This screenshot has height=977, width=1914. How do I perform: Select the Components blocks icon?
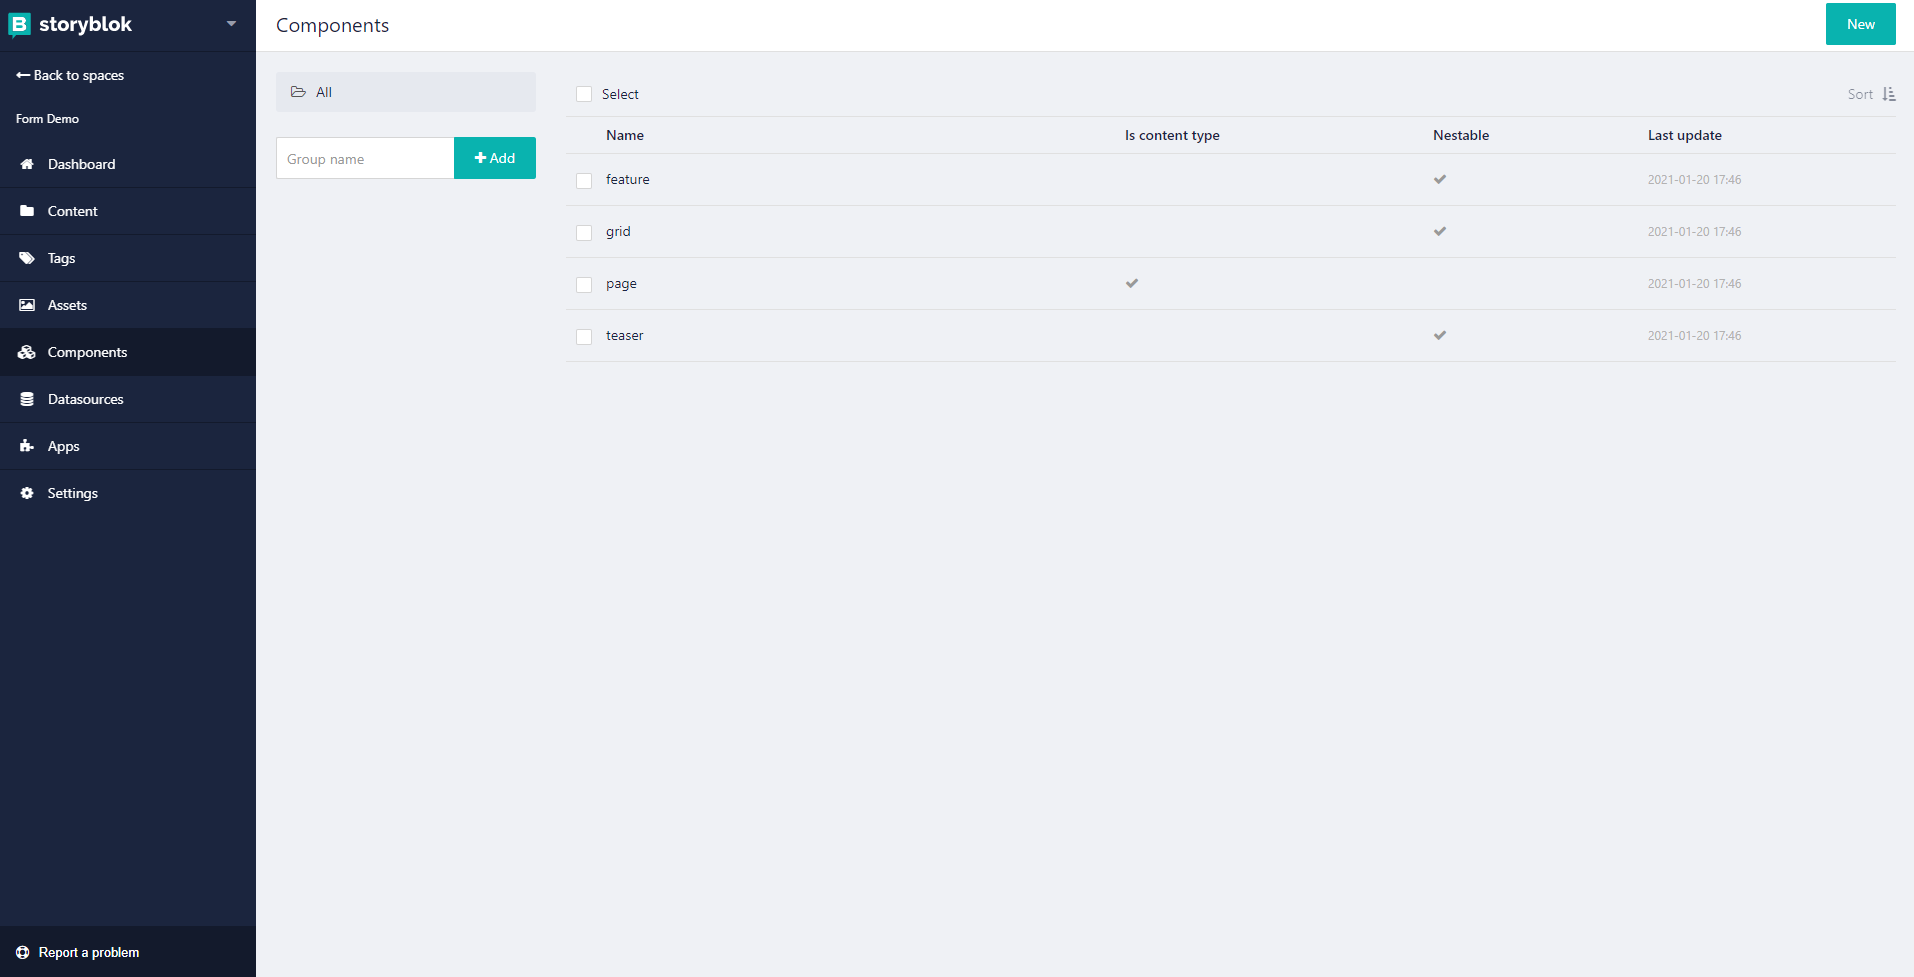(27, 352)
